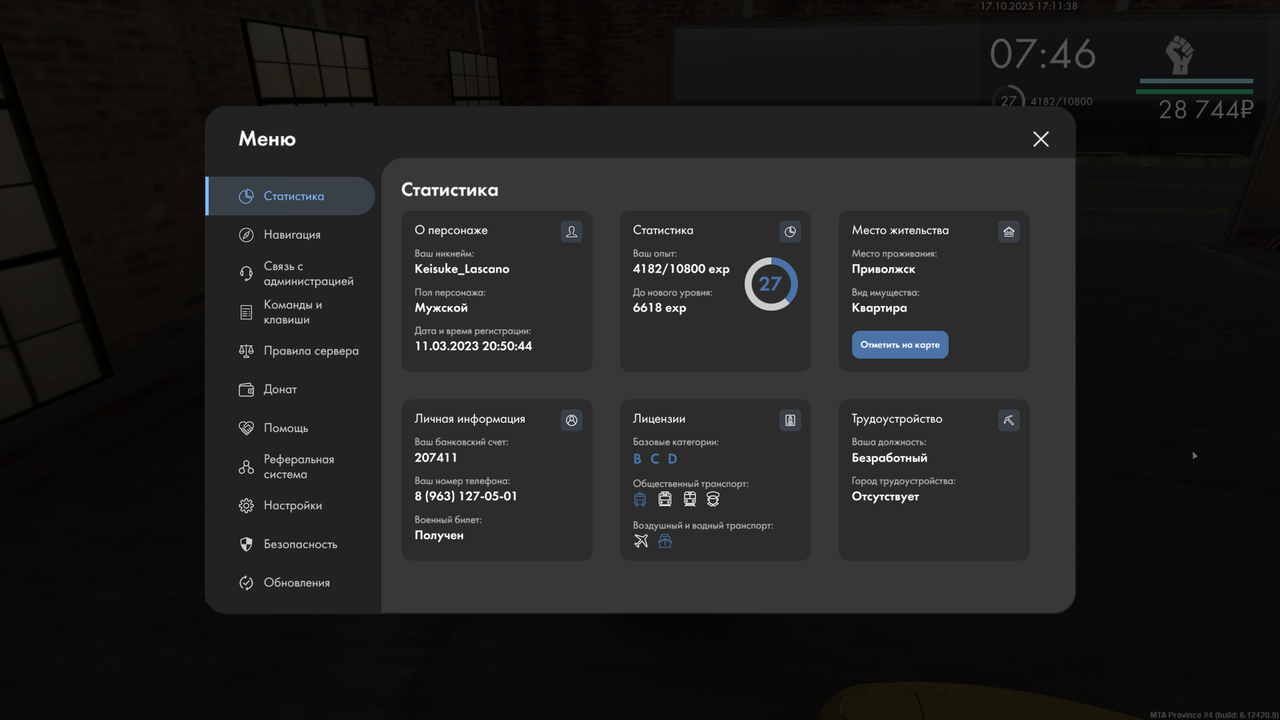Click the employment city Отсутствует
This screenshot has height=720, width=1280.
[x=886, y=497]
